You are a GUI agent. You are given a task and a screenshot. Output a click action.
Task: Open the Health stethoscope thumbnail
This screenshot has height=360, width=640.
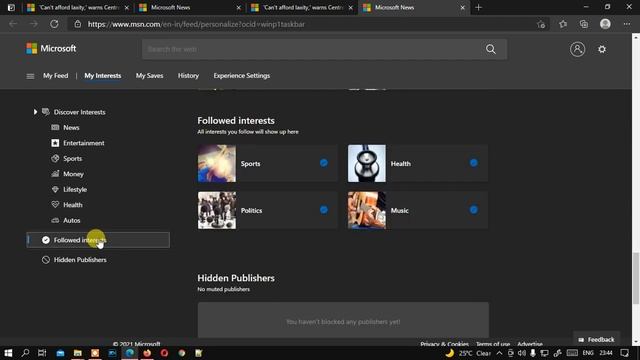[367, 163]
